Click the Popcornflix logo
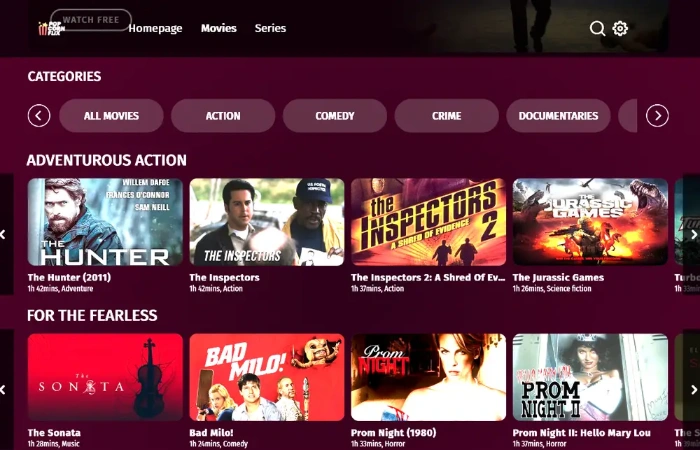The width and height of the screenshot is (700, 450). (x=52, y=29)
